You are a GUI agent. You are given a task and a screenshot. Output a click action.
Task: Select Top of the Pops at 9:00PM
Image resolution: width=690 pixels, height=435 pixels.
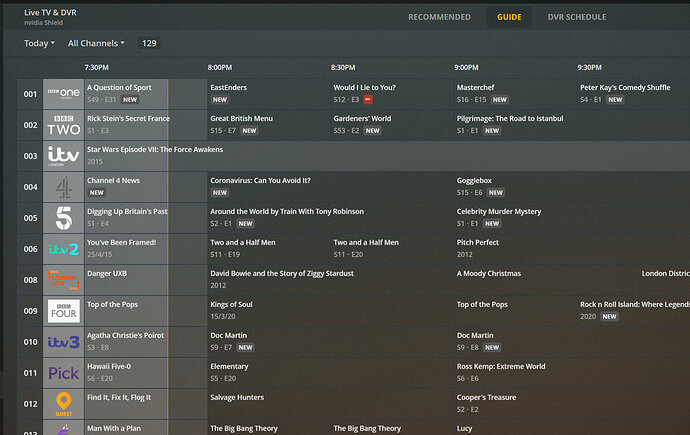pyautogui.click(x=515, y=311)
